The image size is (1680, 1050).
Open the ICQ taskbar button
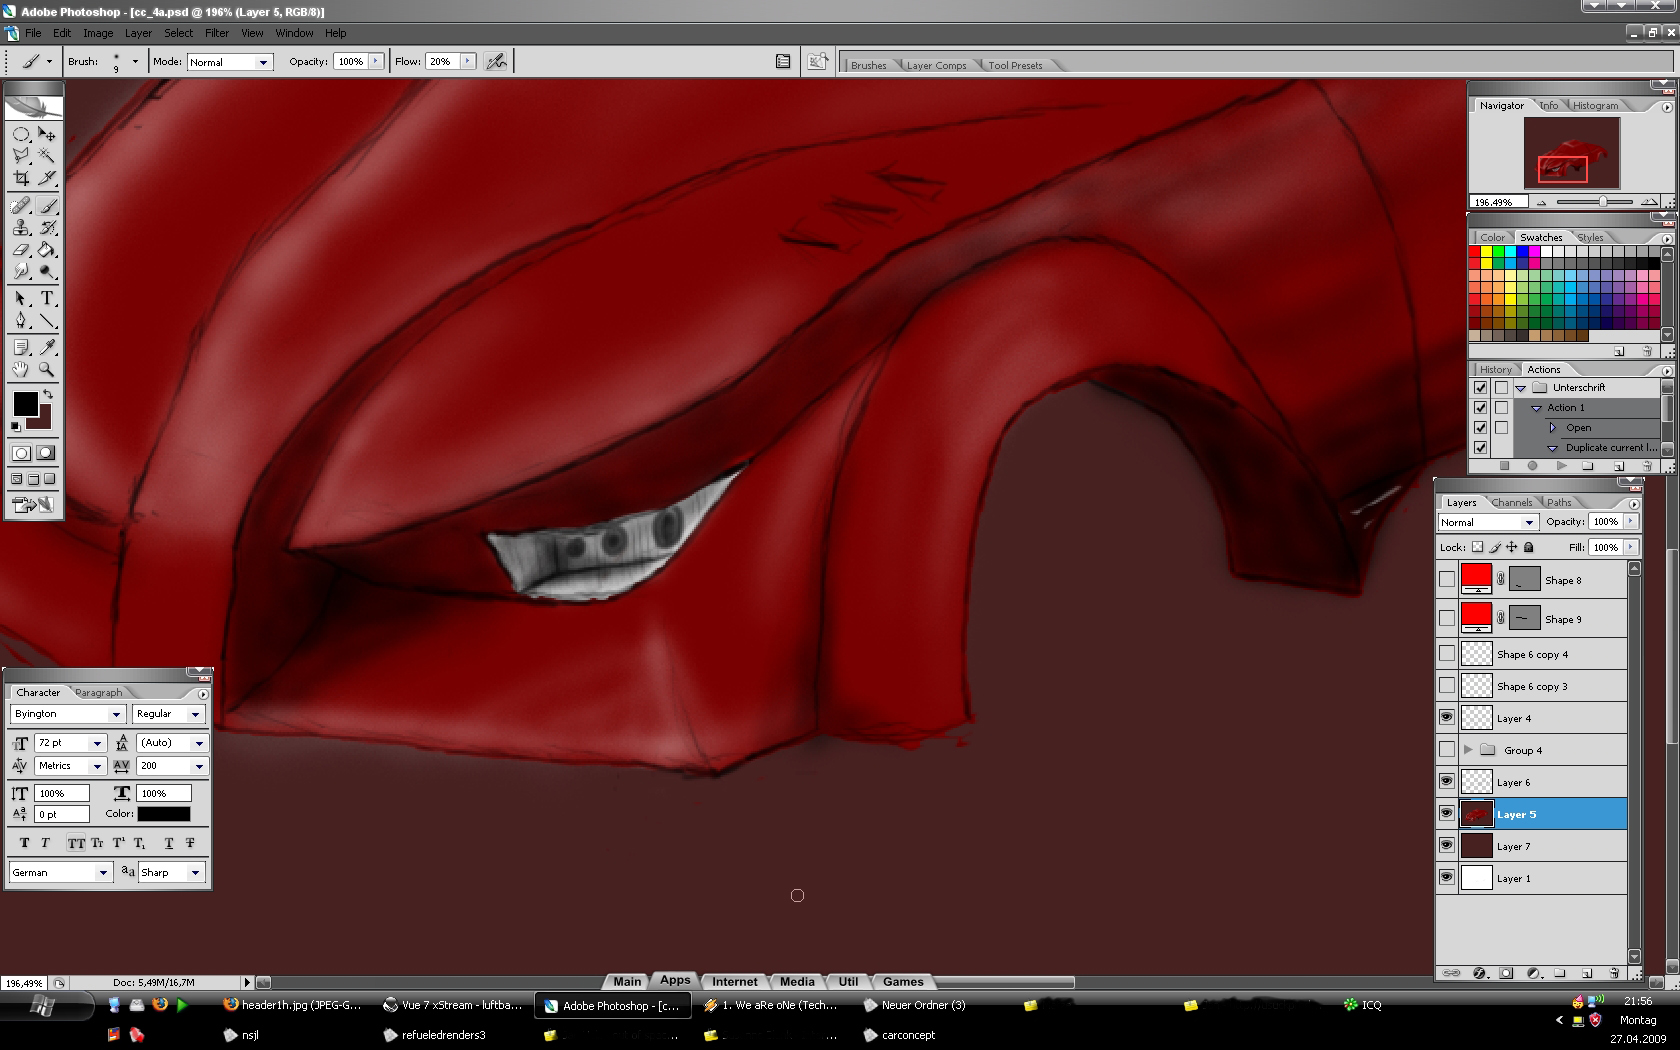click(1363, 1005)
